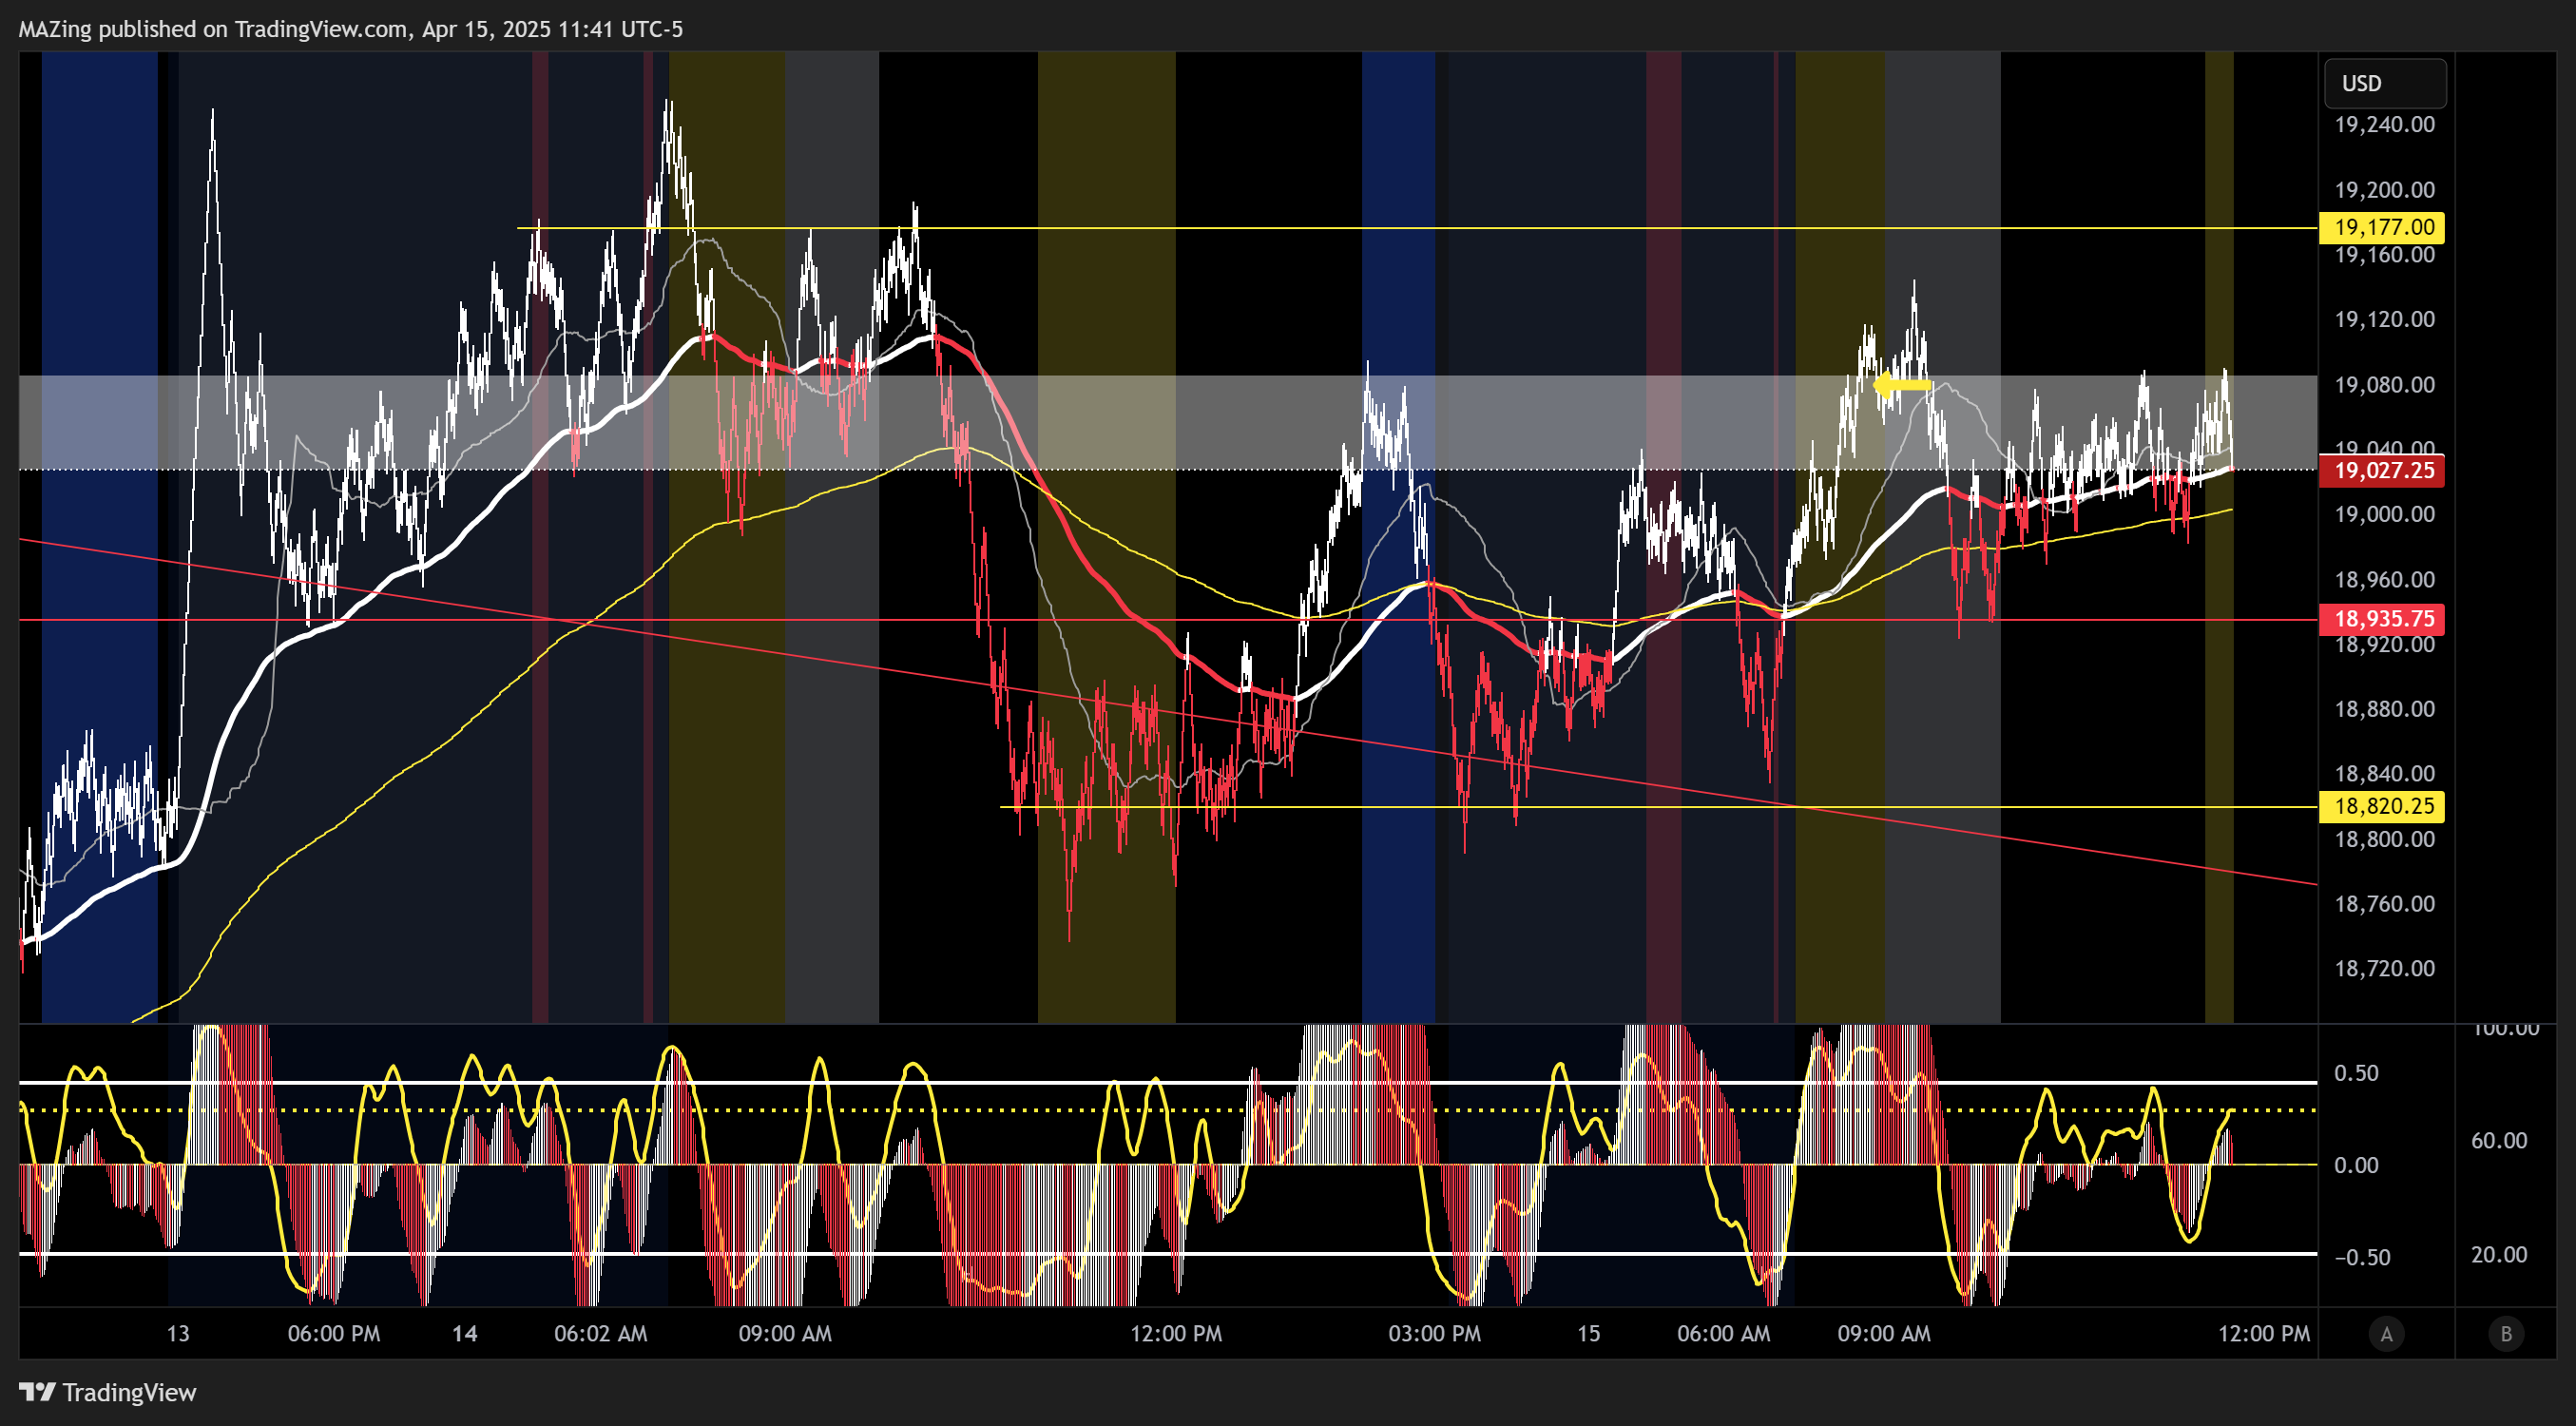2576x1426 pixels.
Task: Click the 19,080.00 price axis label
Action: point(2384,385)
